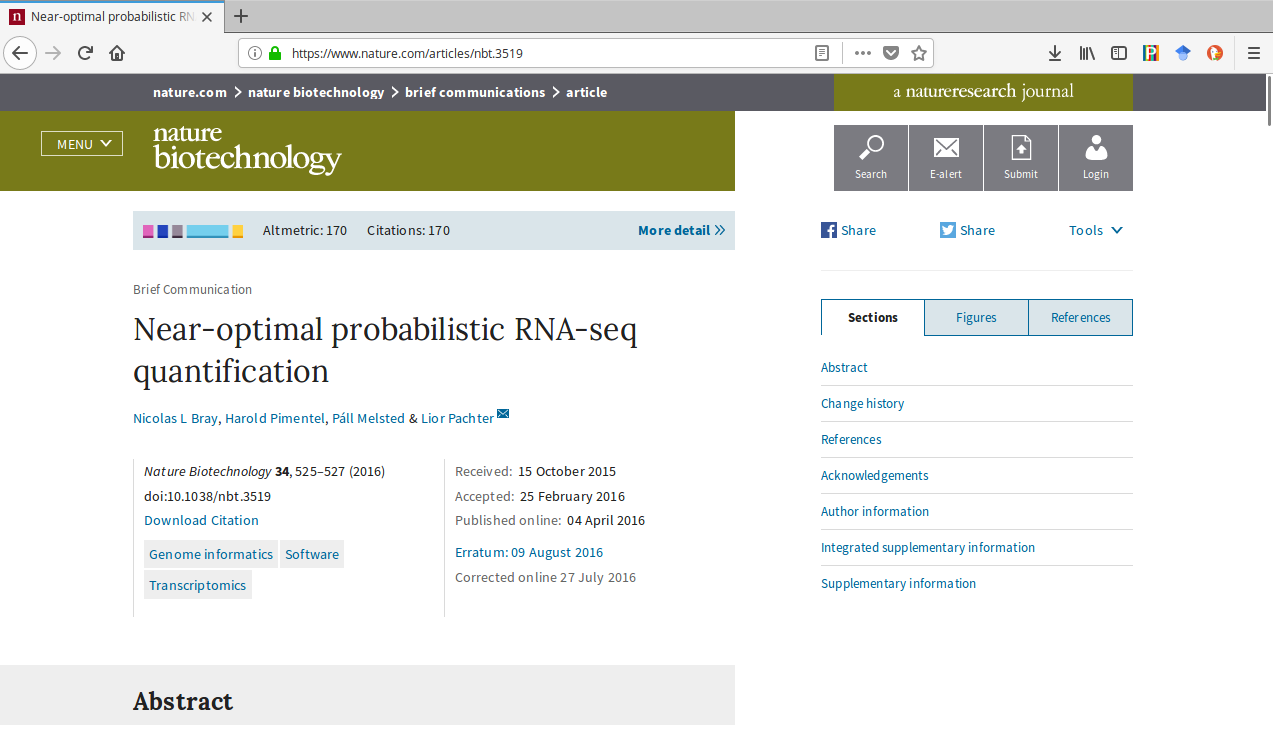This screenshot has width=1273, height=731.
Task: Toggle reader view icon in address bar
Action: (x=822, y=53)
